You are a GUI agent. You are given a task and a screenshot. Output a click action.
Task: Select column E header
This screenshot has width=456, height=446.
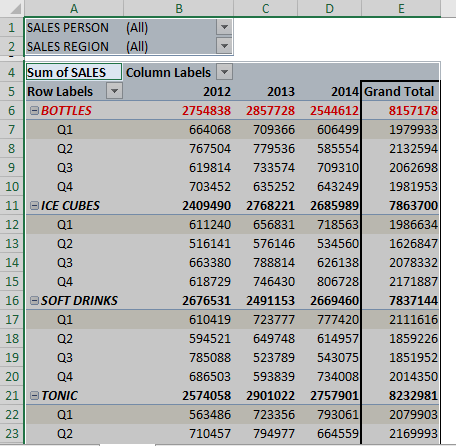[401, 8]
